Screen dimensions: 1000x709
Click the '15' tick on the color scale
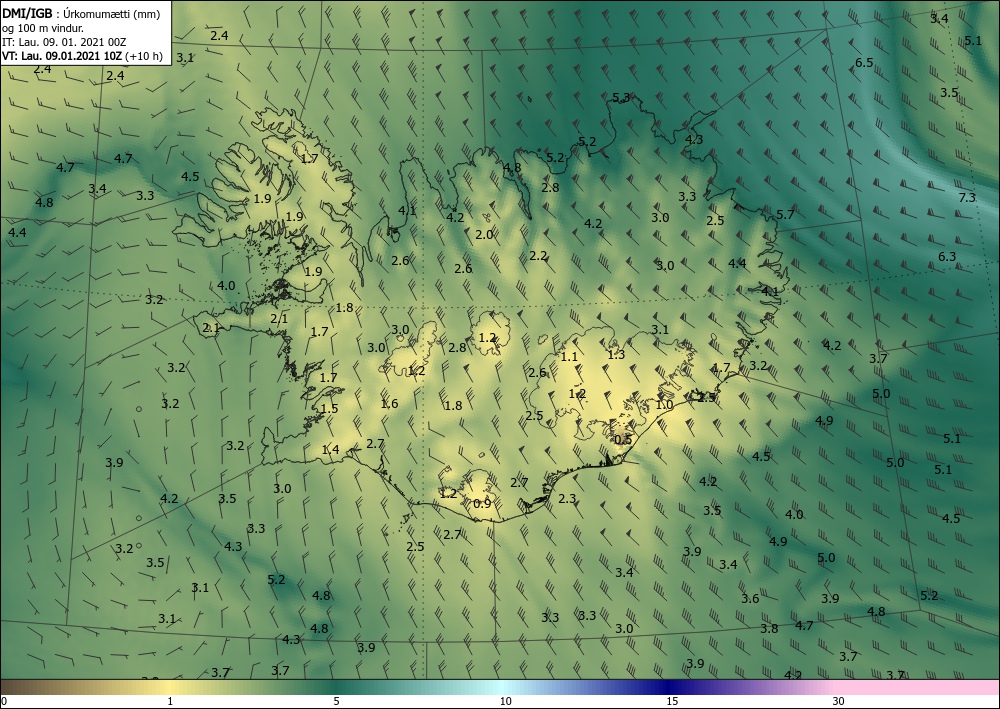672,701
